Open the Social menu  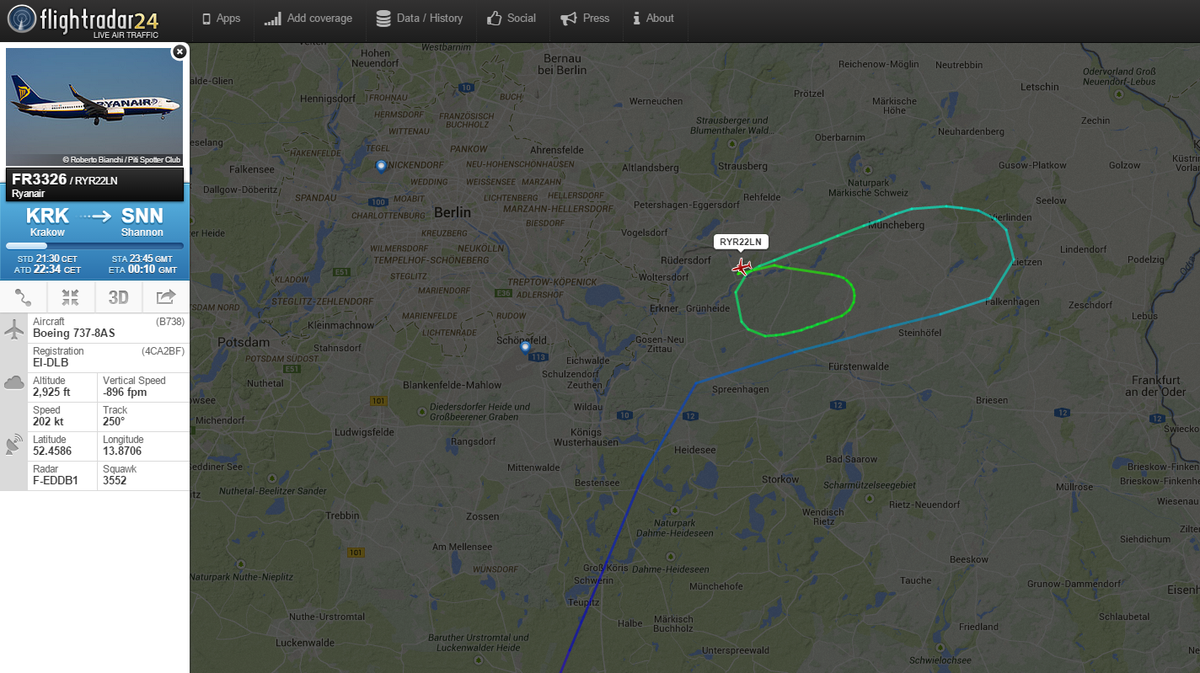coord(512,18)
